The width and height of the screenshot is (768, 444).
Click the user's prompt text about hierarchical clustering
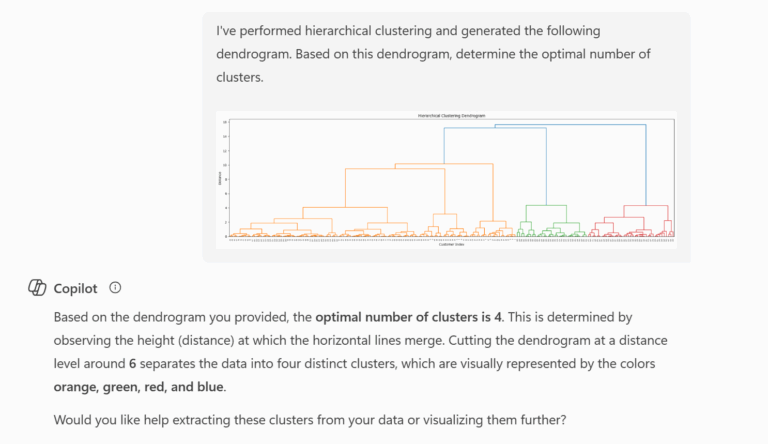click(408, 54)
